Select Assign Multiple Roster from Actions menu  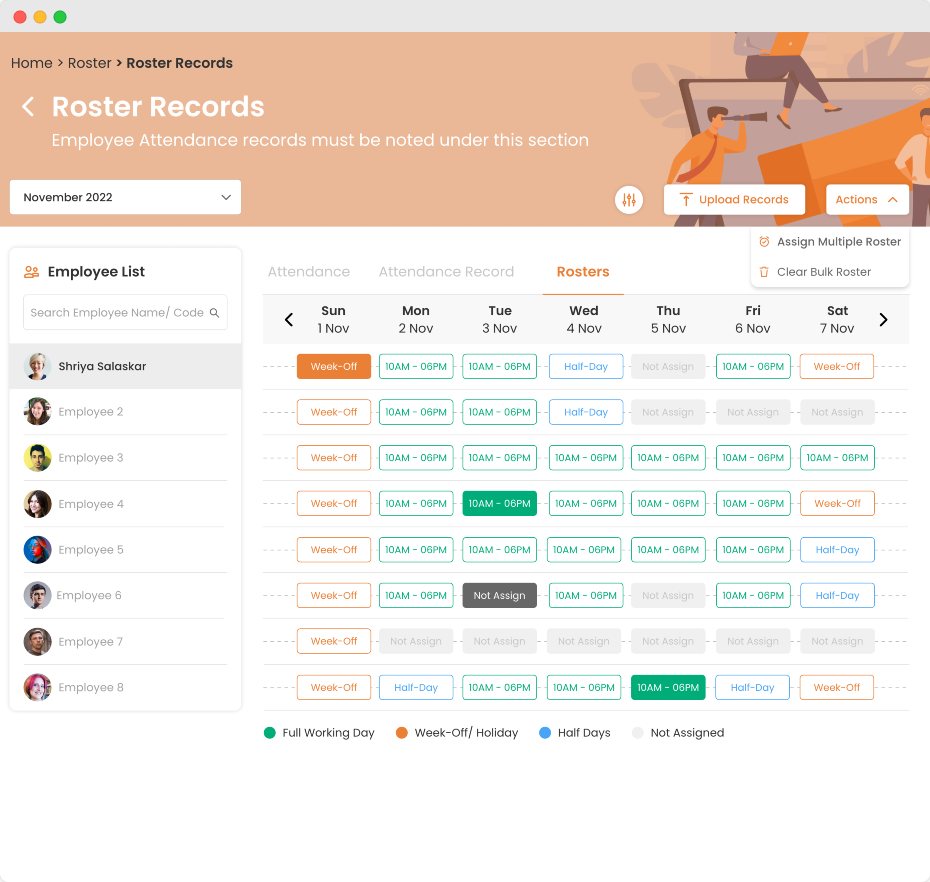click(839, 241)
